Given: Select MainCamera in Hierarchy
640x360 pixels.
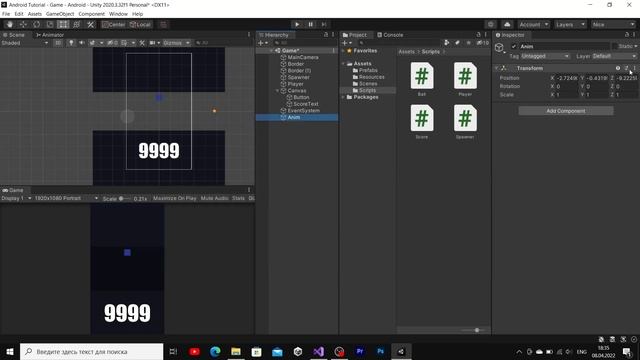Looking at the screenshot, I should (x=303, y=58).
